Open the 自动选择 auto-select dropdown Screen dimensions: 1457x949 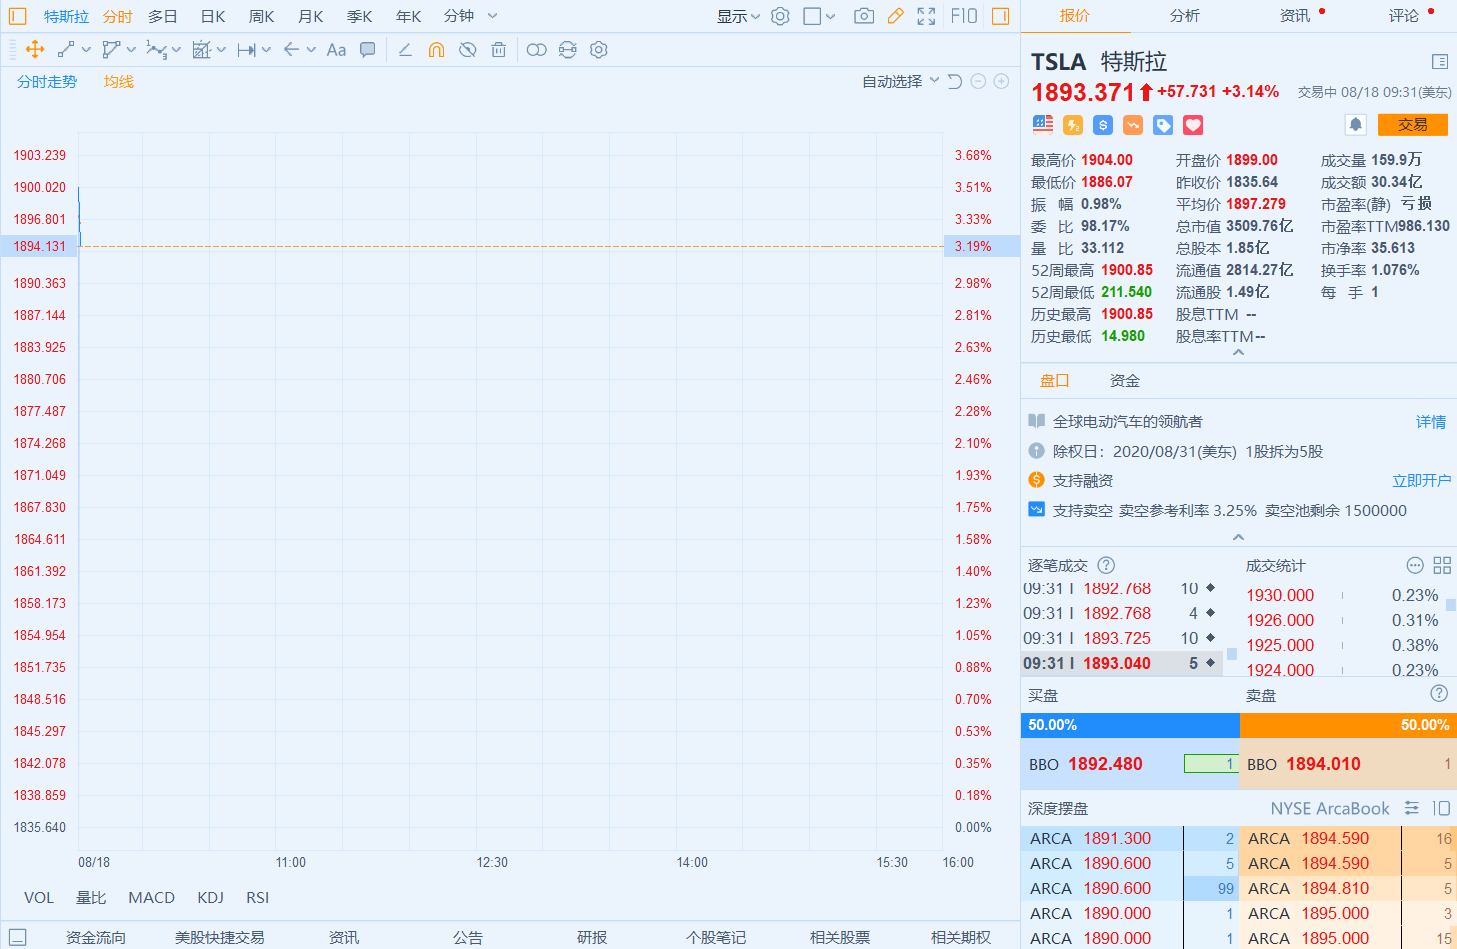[x=901, y=81]
